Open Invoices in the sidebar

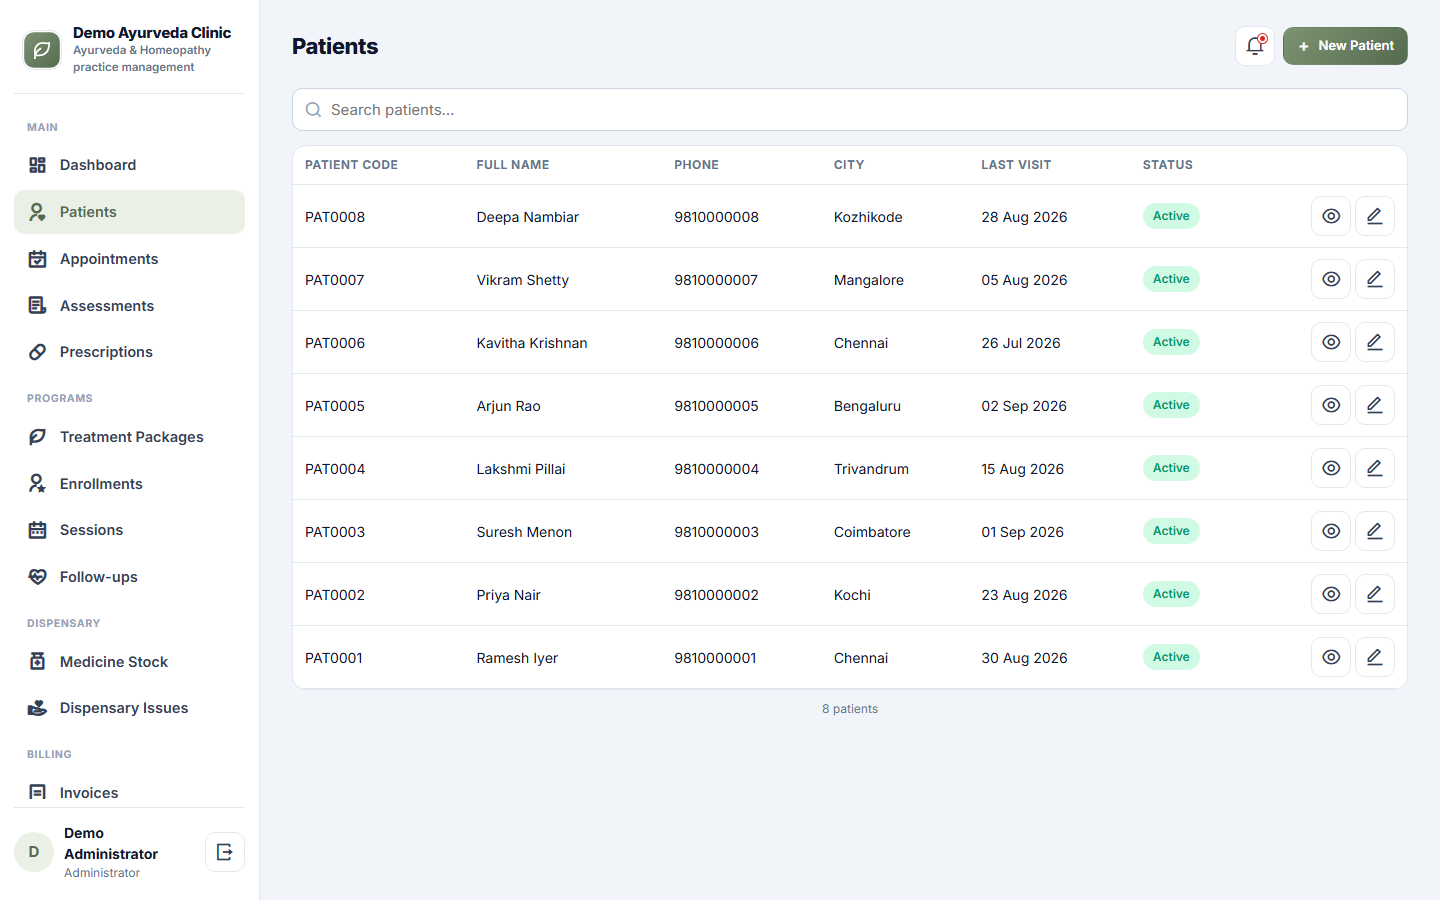tap(129, 793)
